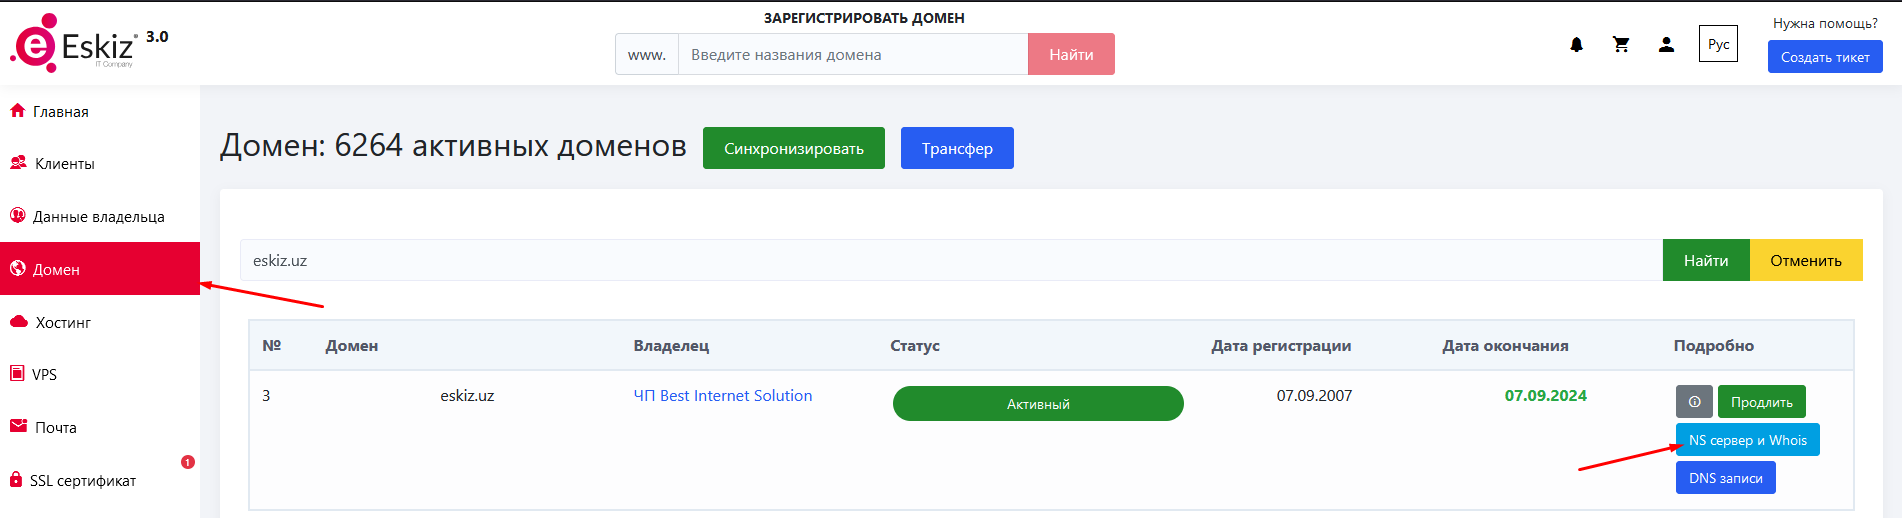The image size is (1902, 518).
Task: Go to Почта in the sidebar
Action: [55, 428]
